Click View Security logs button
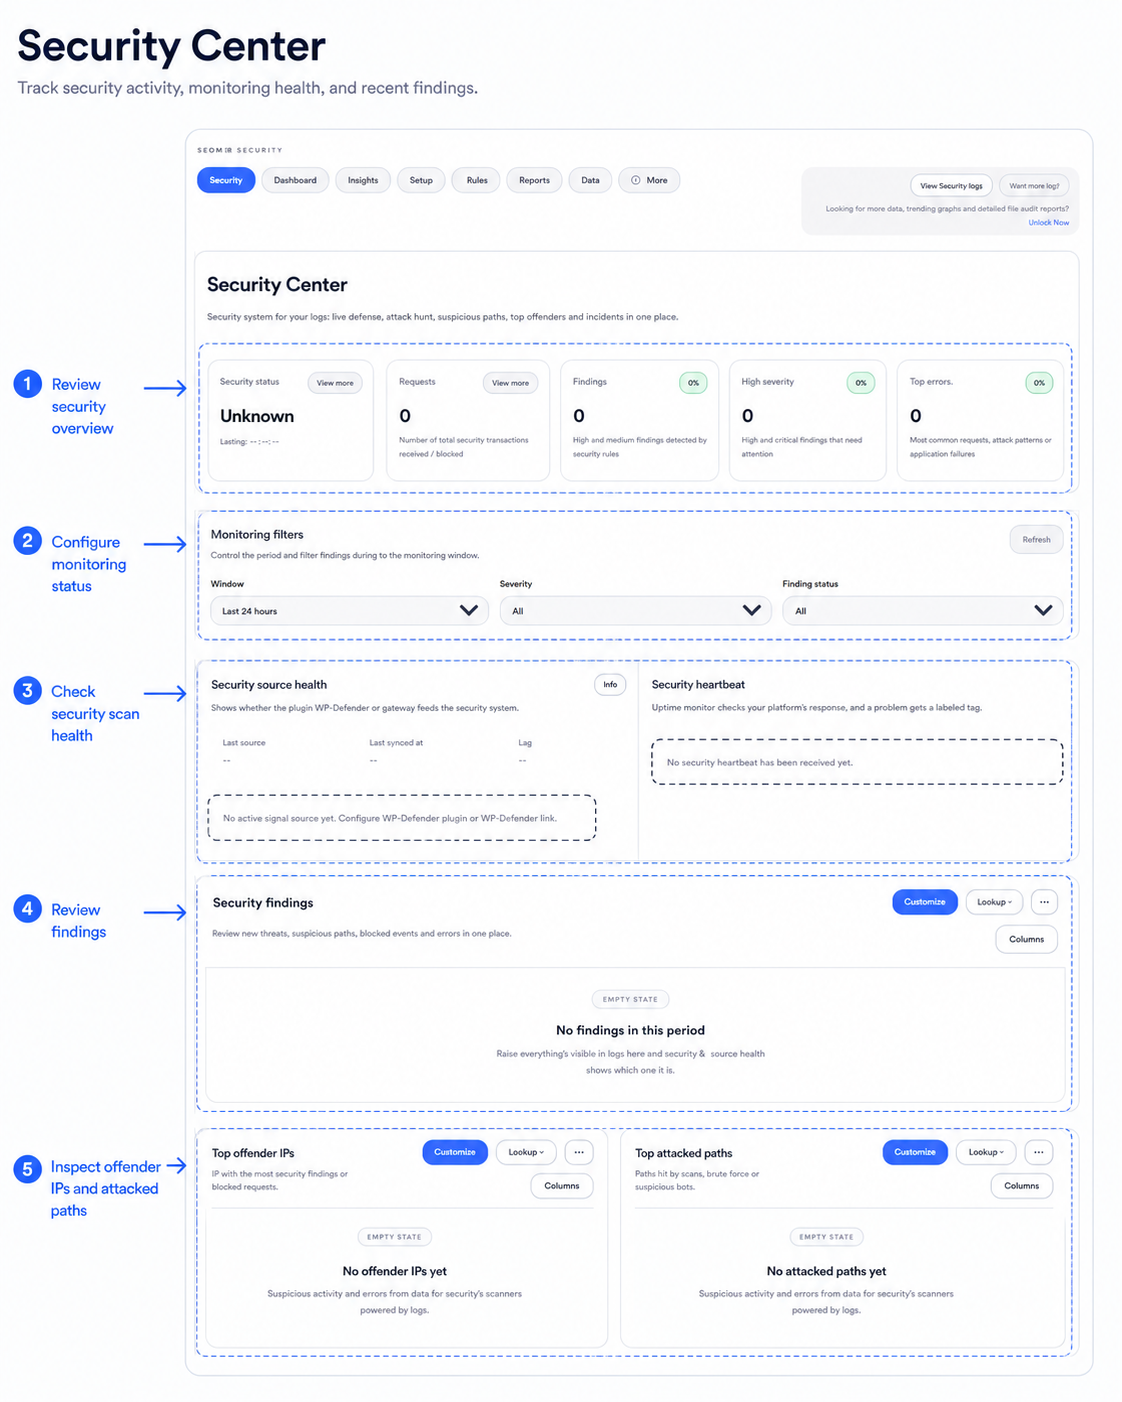The height and width of the screenshot is (1402, 1122). click(951, 186)
